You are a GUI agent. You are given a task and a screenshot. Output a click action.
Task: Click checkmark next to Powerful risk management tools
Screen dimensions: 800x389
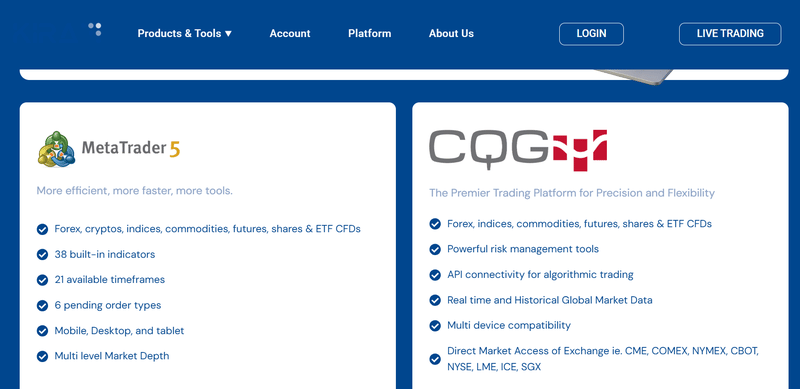pyautogui.click(x=435, y=250)
